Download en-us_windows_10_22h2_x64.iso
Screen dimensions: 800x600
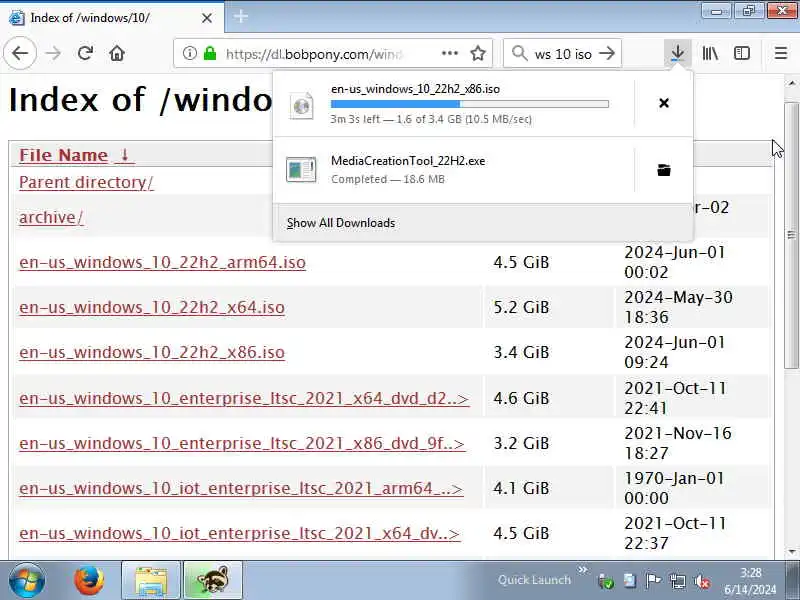pos(152,307)
